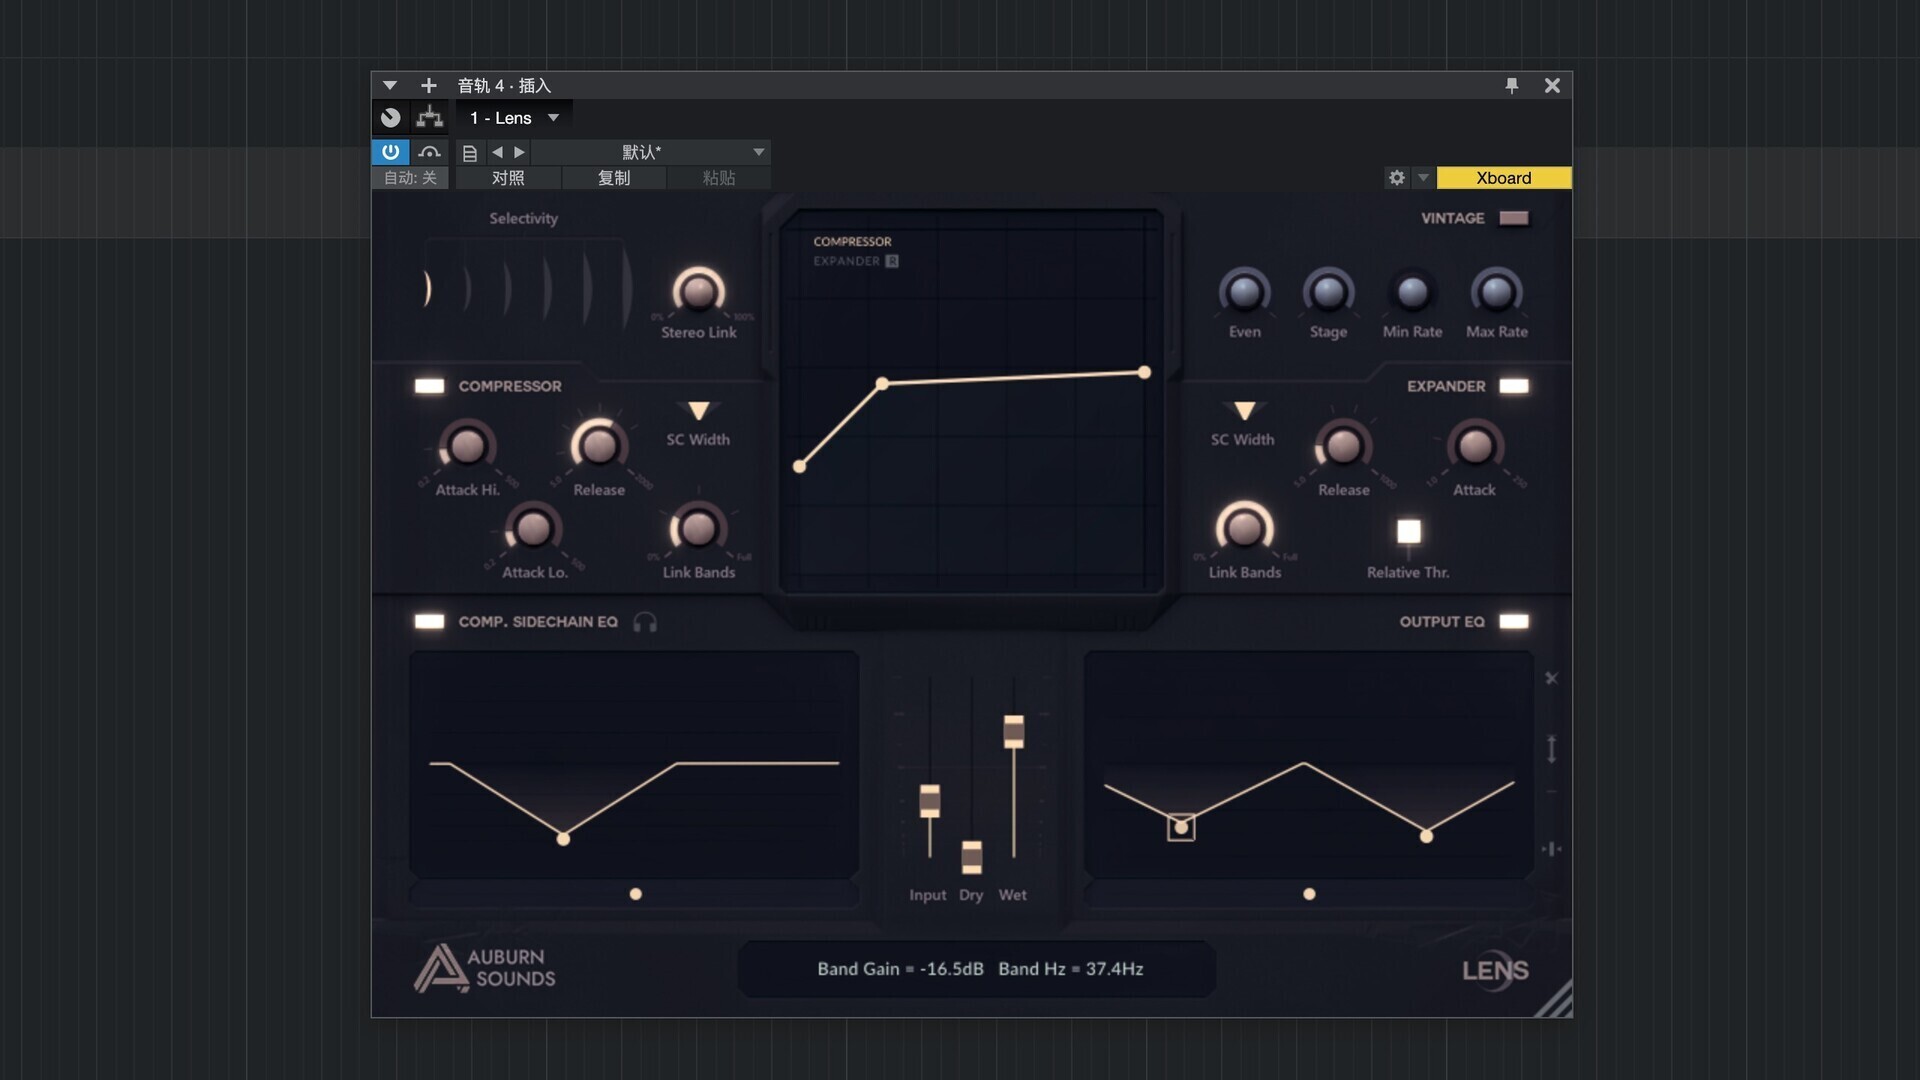
Task: Go to next preset arrow
Action: click(519, 152)
